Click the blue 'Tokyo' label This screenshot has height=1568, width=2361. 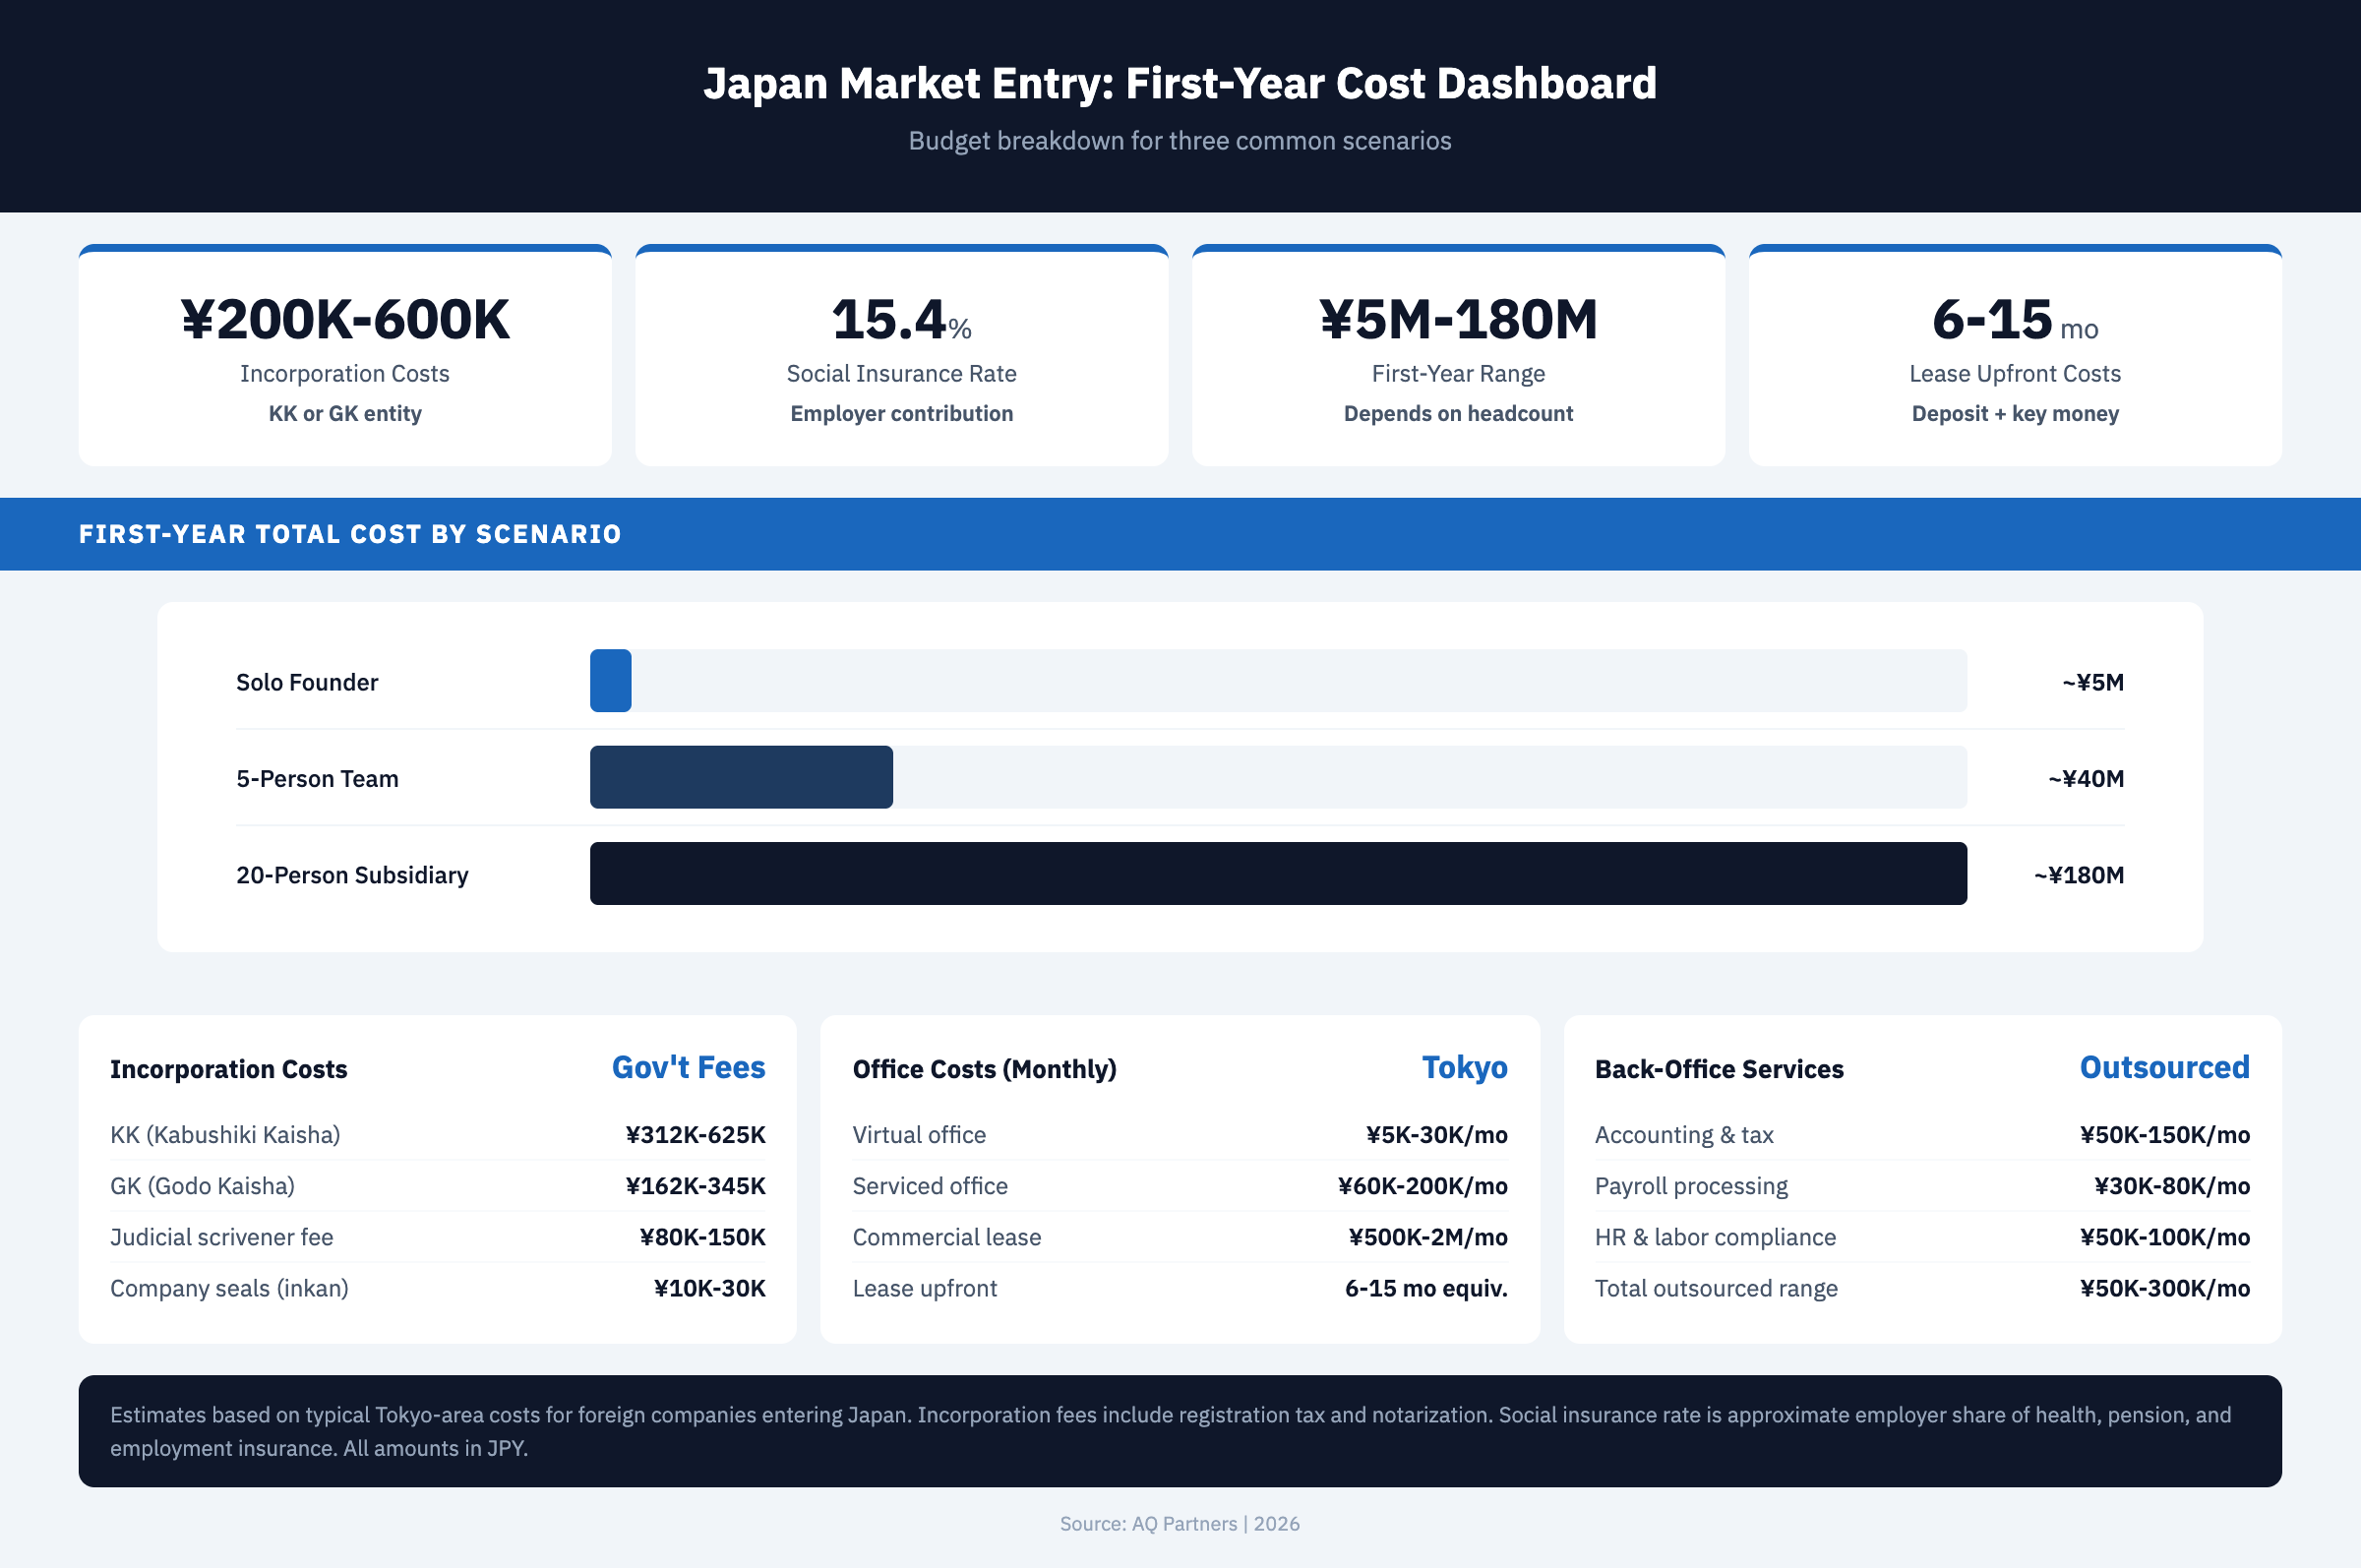tap(1465, 1067)
